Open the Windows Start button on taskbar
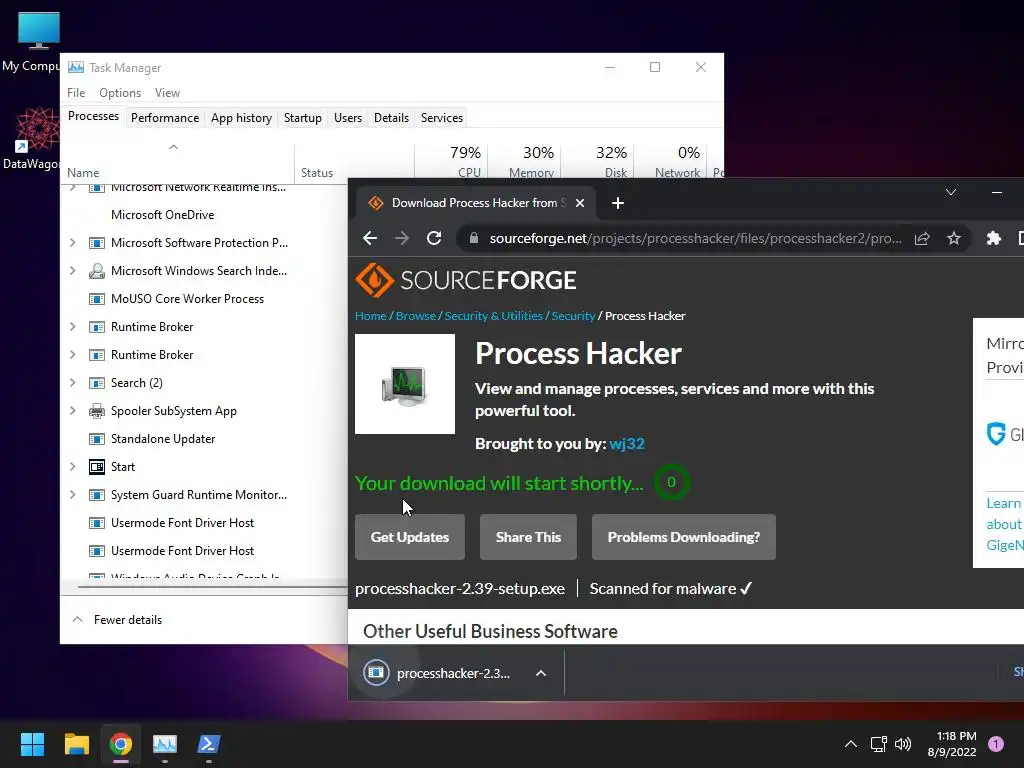This screenshot has width=1024, height=768. [32, 744]
